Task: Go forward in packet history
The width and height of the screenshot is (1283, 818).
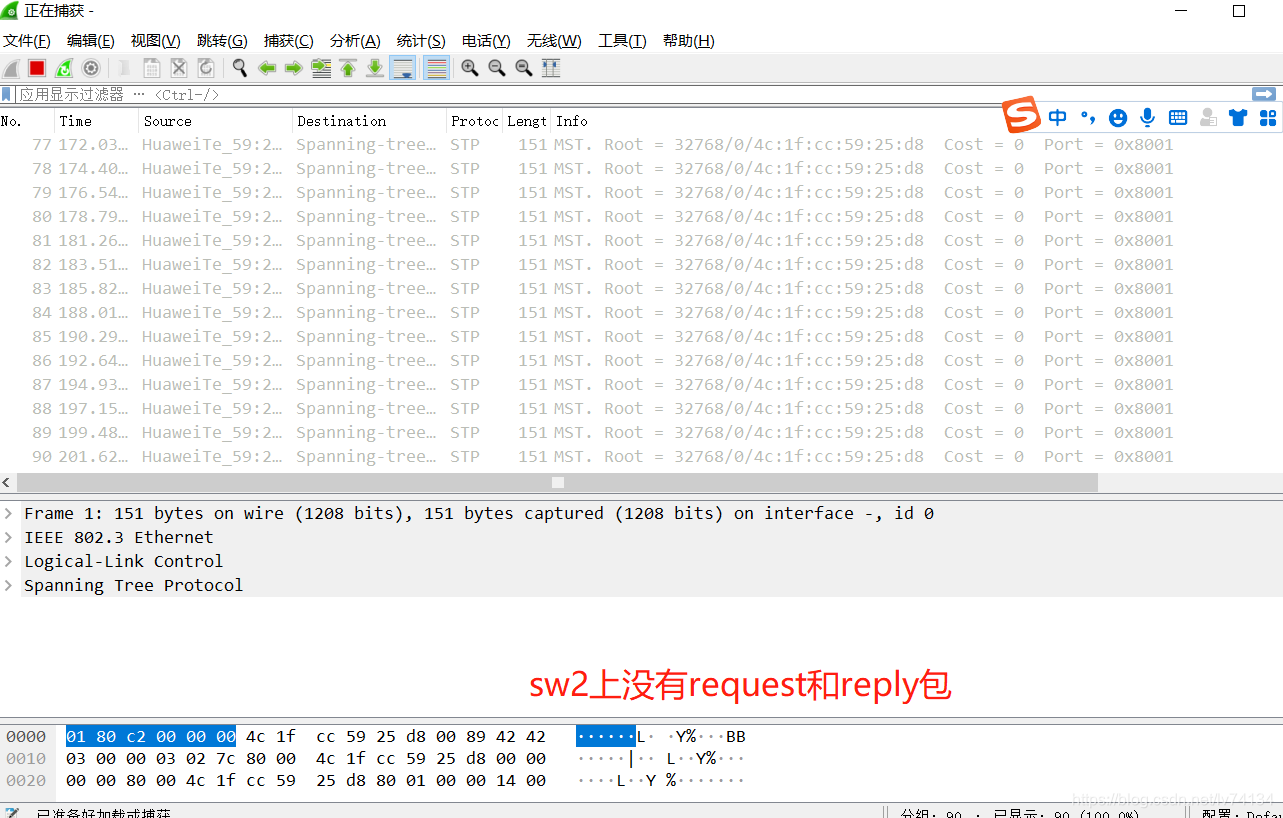Action: 294,68
